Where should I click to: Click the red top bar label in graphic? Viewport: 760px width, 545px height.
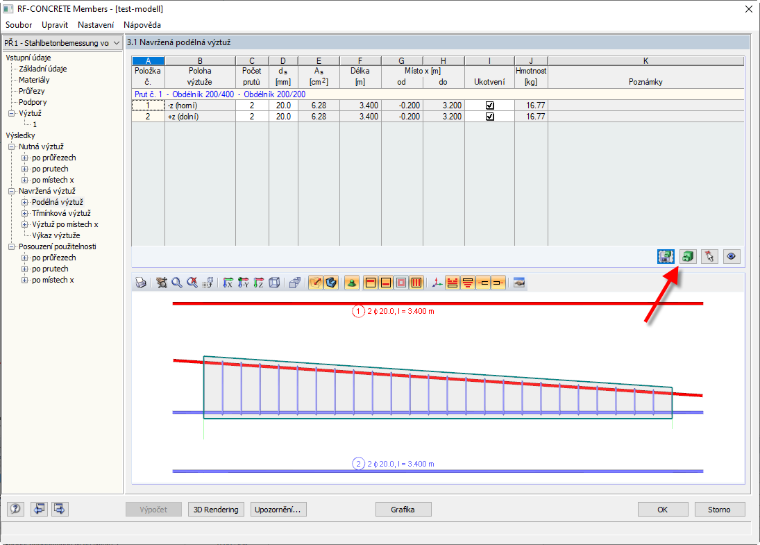(393, 311)
